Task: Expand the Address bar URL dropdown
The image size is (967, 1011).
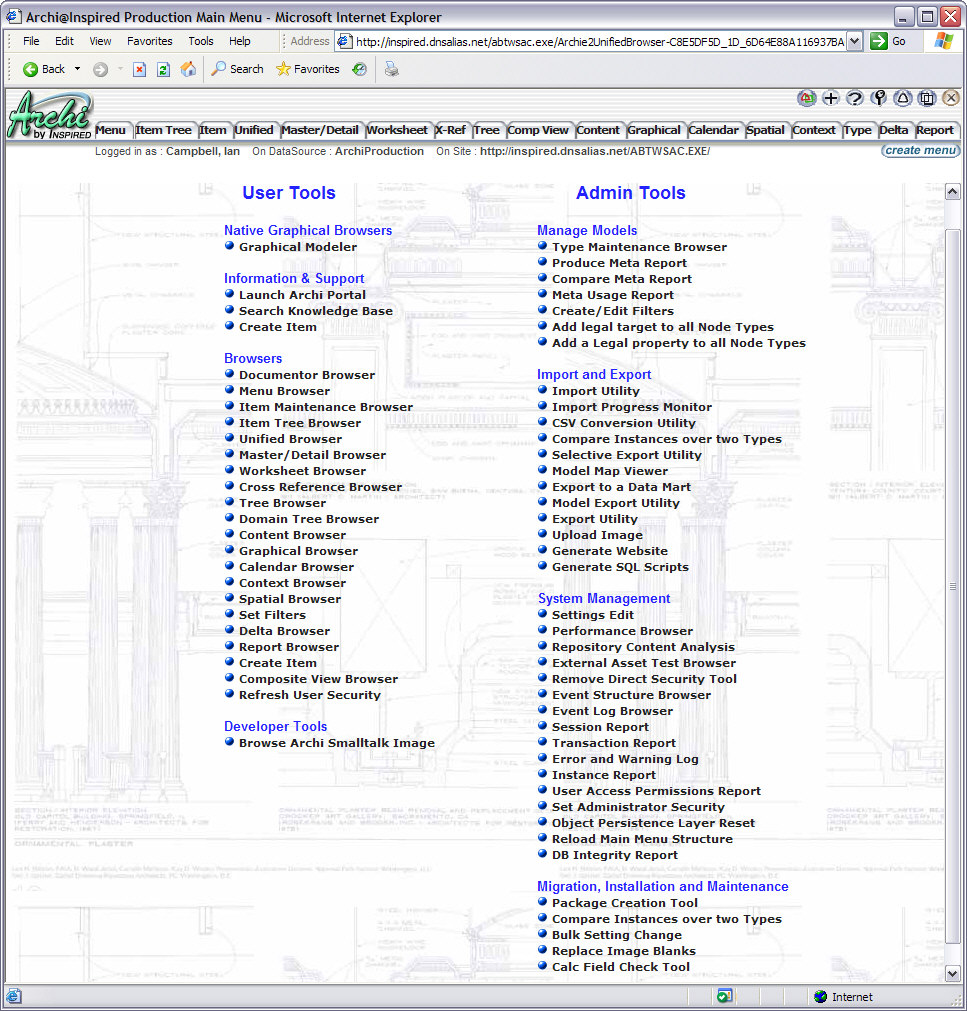Action: pyautogui.click(x=854, y=41)
